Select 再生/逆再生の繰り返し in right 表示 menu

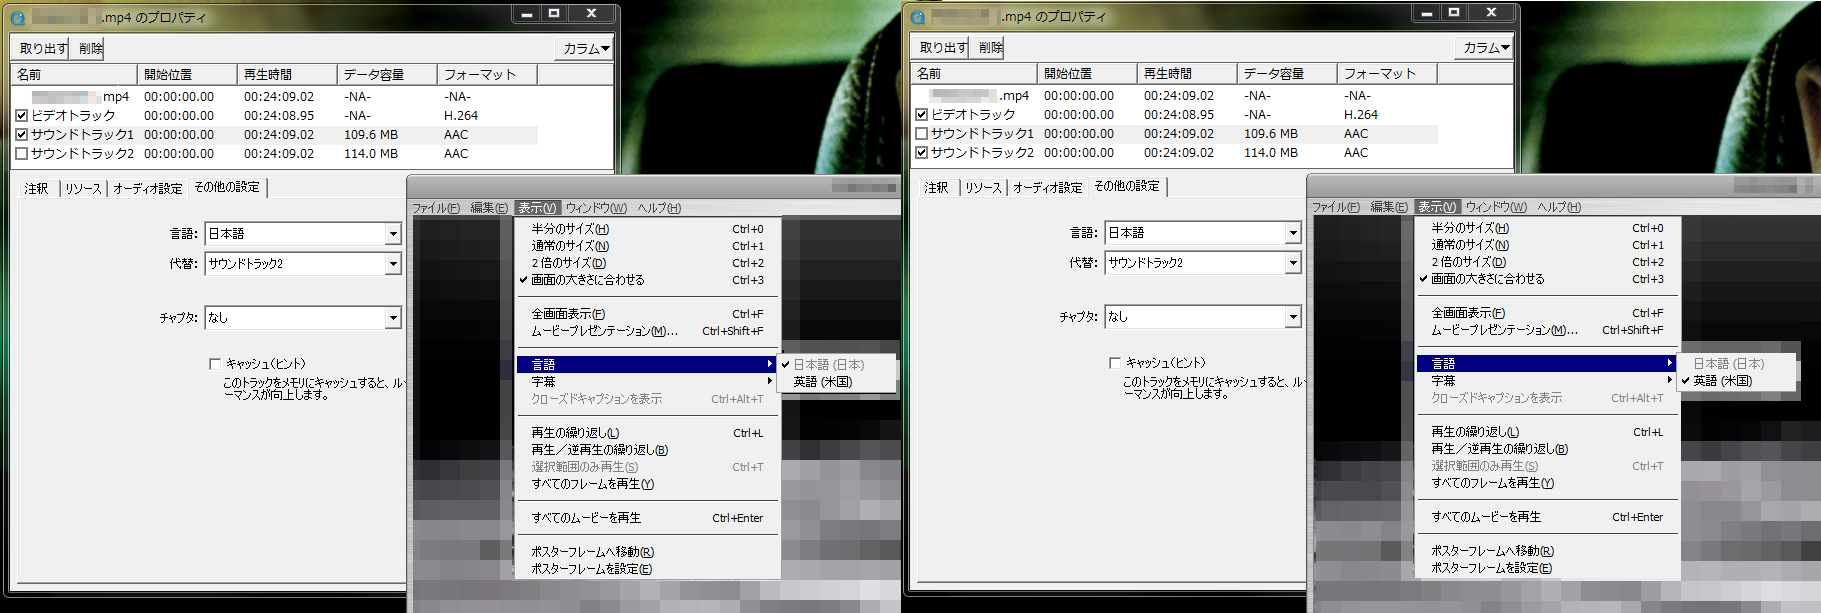pyautogui.click(x=1547, y=449)
